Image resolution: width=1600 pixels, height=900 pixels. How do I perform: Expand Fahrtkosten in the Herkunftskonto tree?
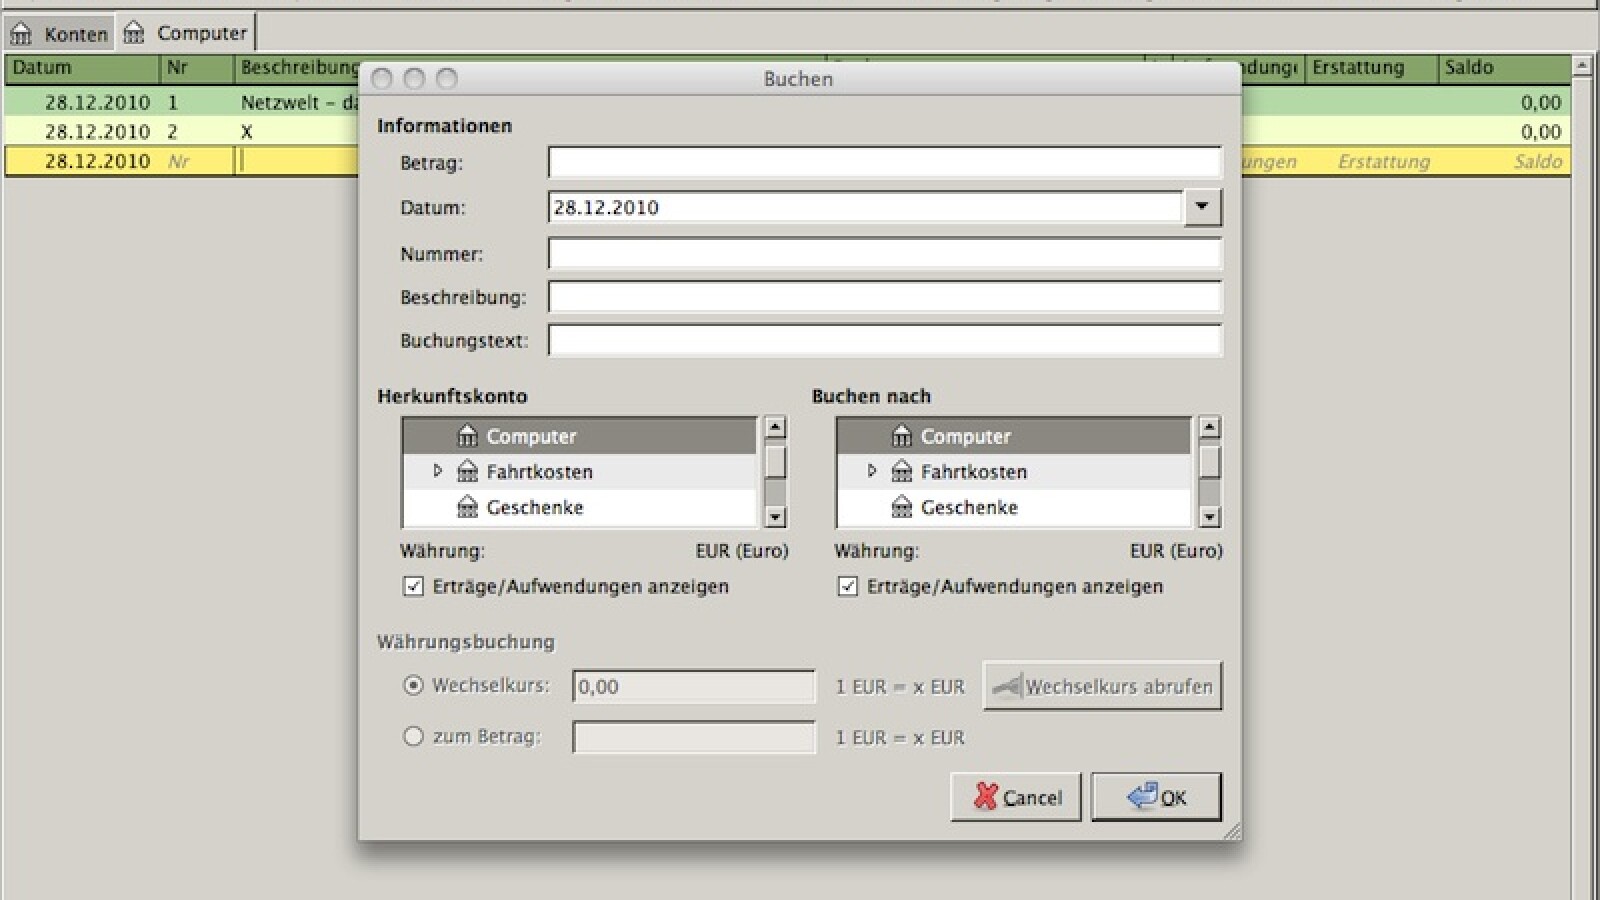pyautogui.click(x=437, y=471)
